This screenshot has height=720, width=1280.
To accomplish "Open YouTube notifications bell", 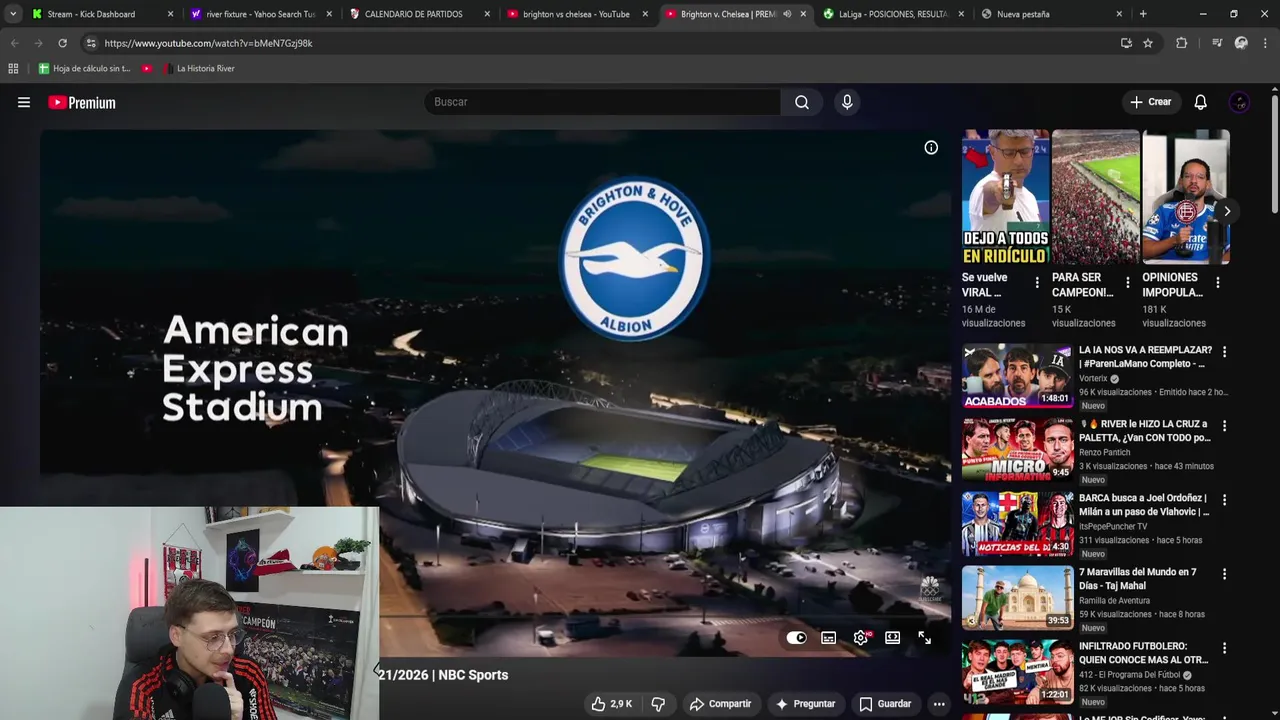I will tap(1200, 102).
